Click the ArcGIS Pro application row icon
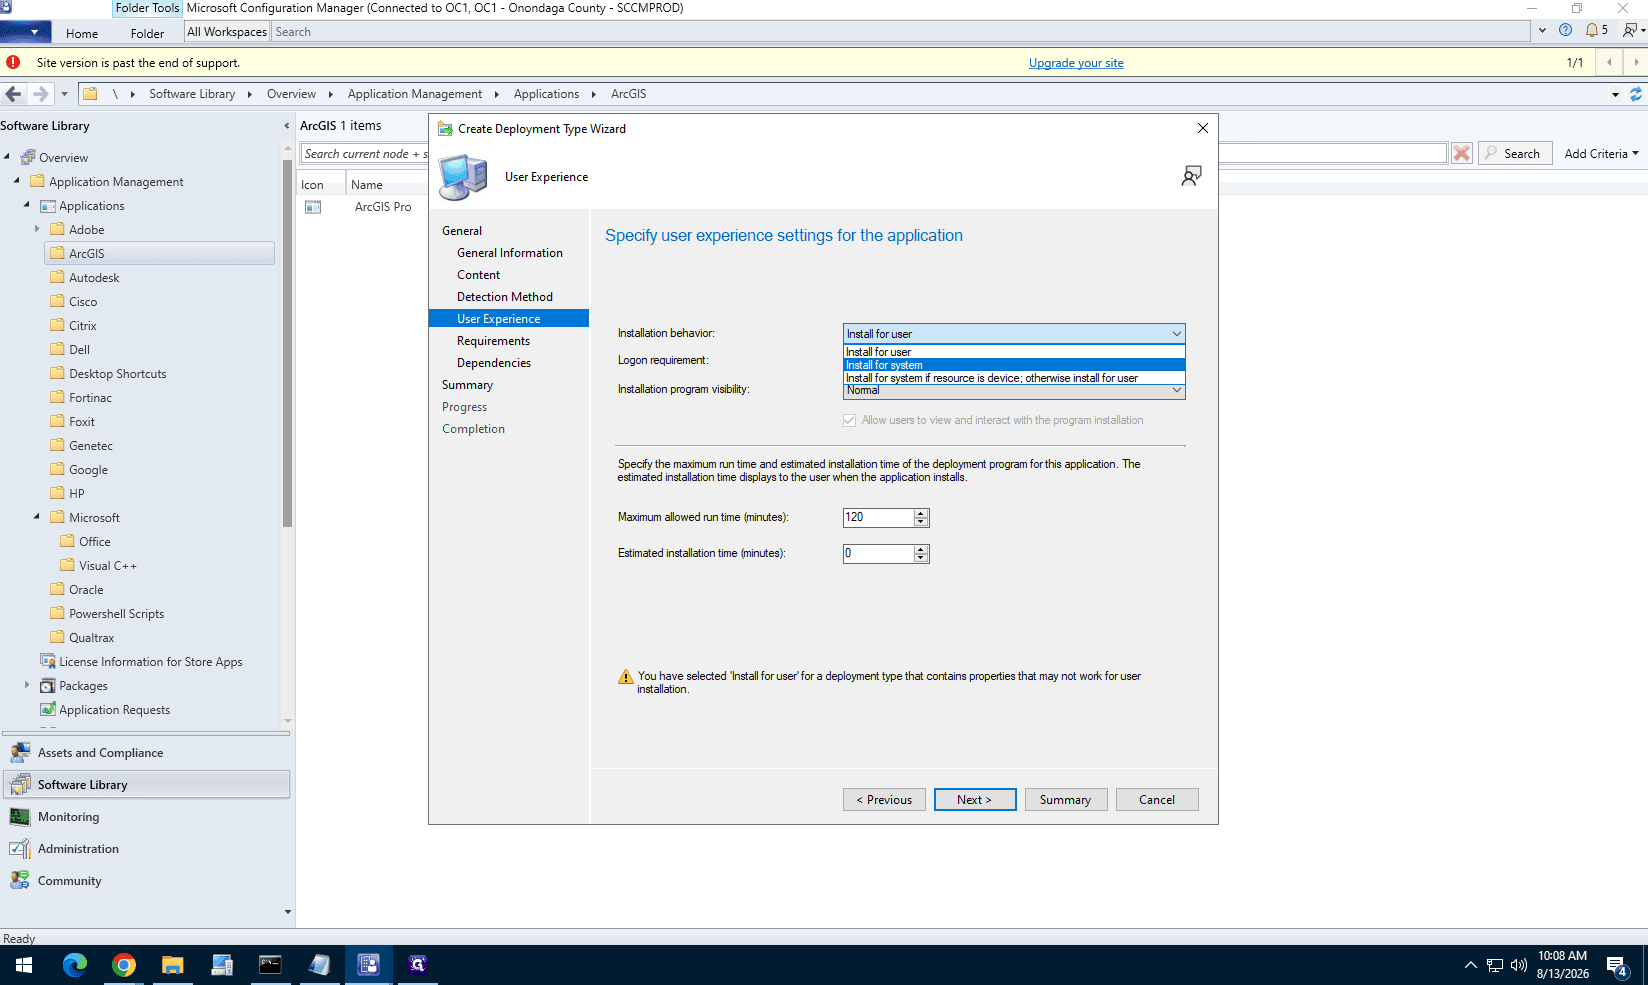Viewport: 1648px width, 985px height. point(313,207)
